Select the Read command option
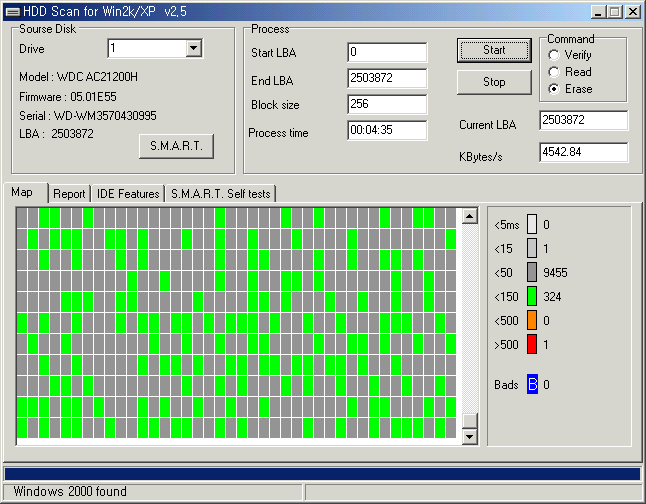This screenshot has width=646, height=504. (x=554, y=72)
